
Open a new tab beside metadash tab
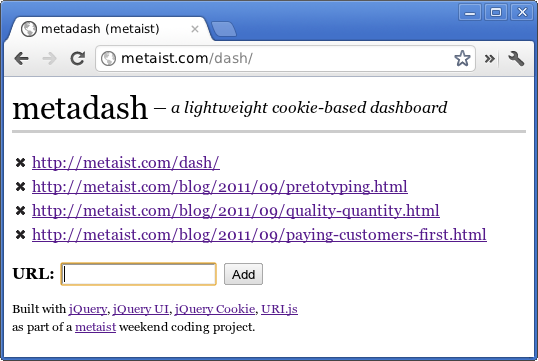[223, 29]
